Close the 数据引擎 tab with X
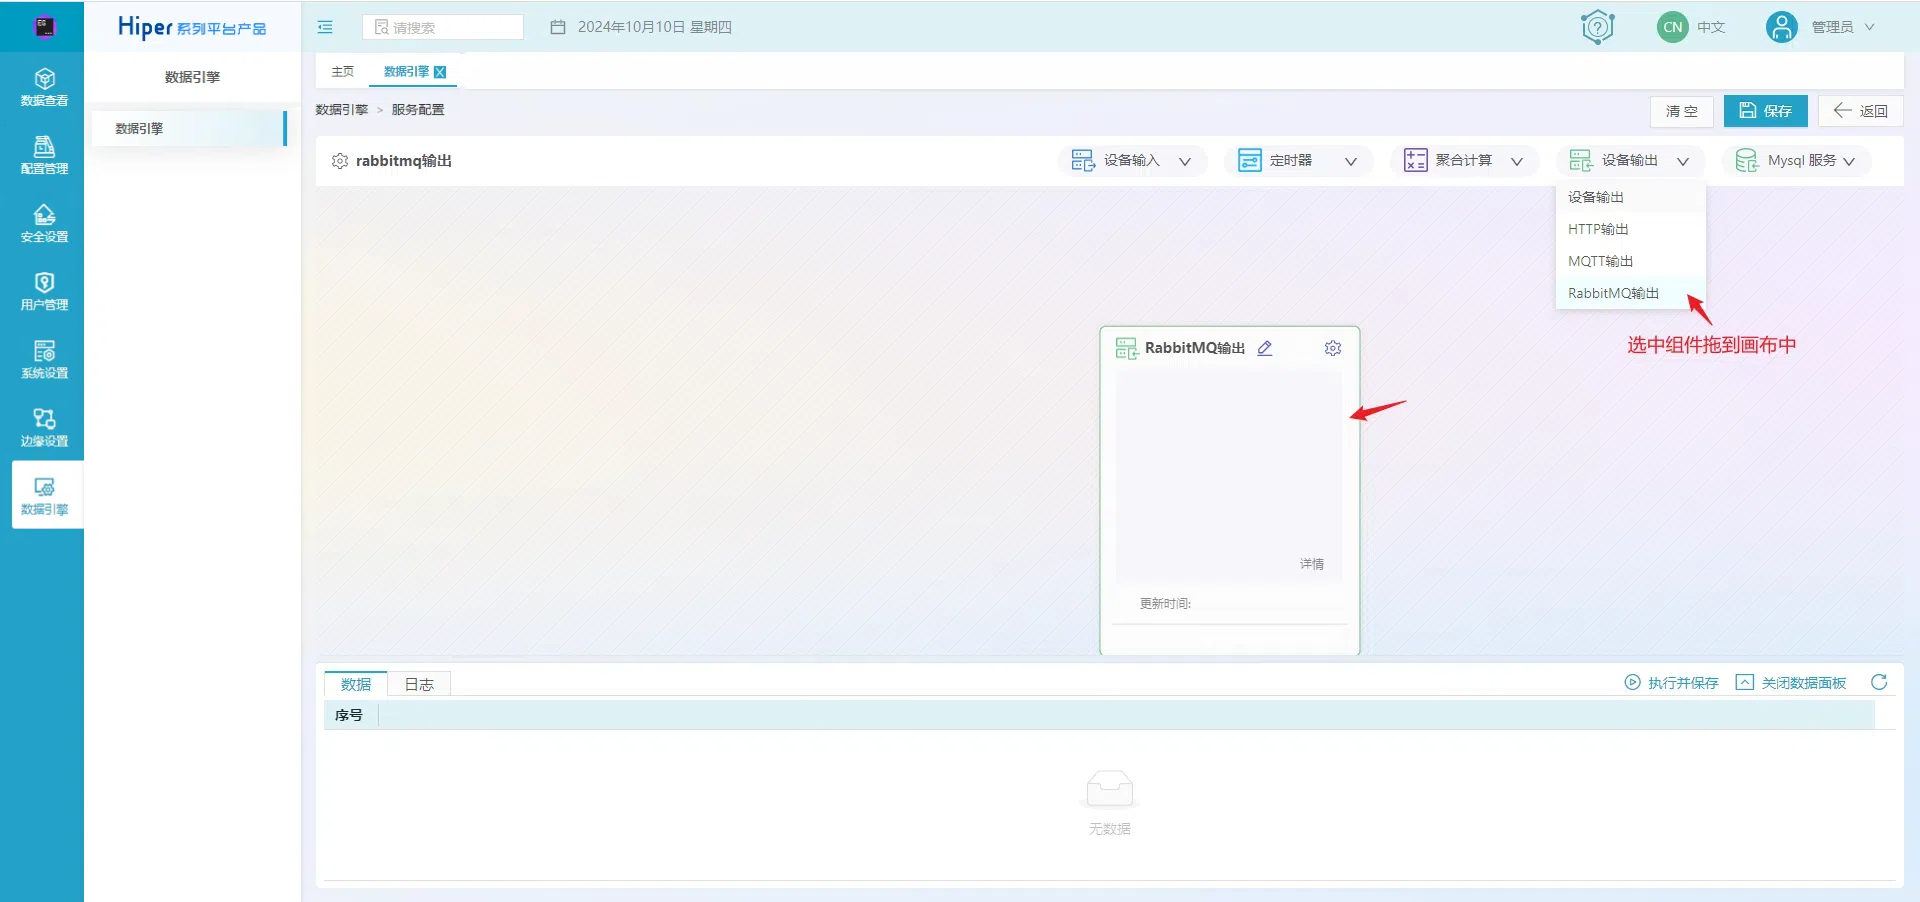 (440, 72)
